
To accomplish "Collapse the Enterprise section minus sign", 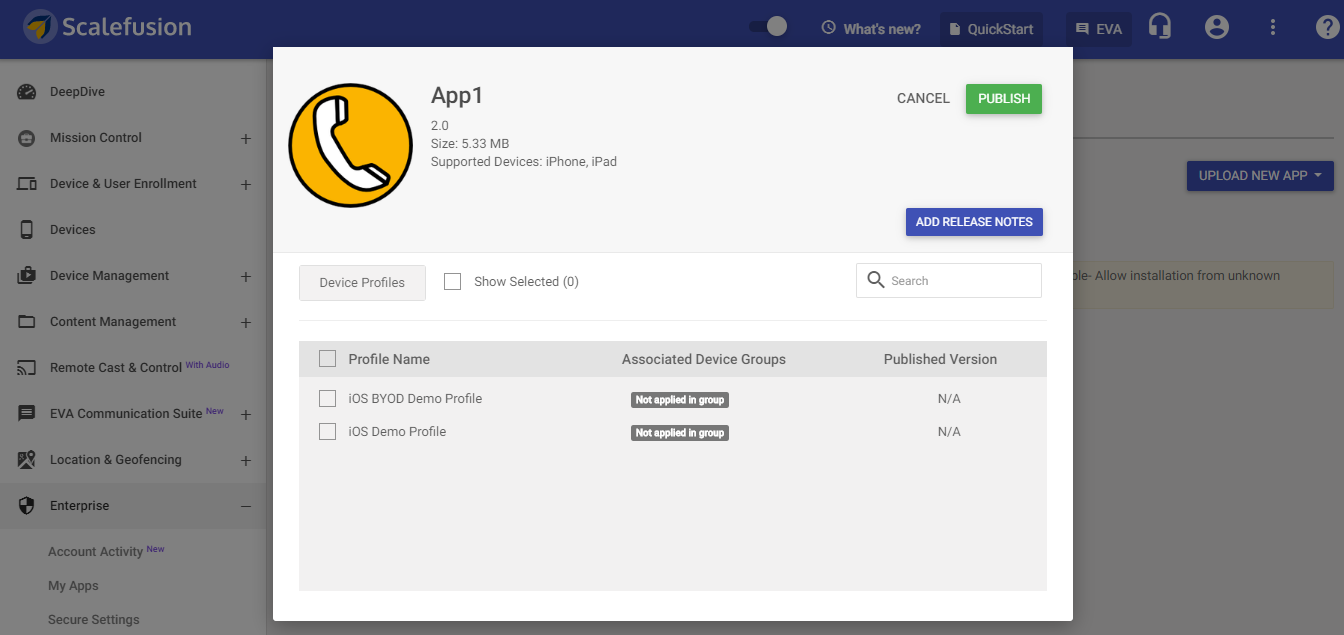I will pos(246,507).
